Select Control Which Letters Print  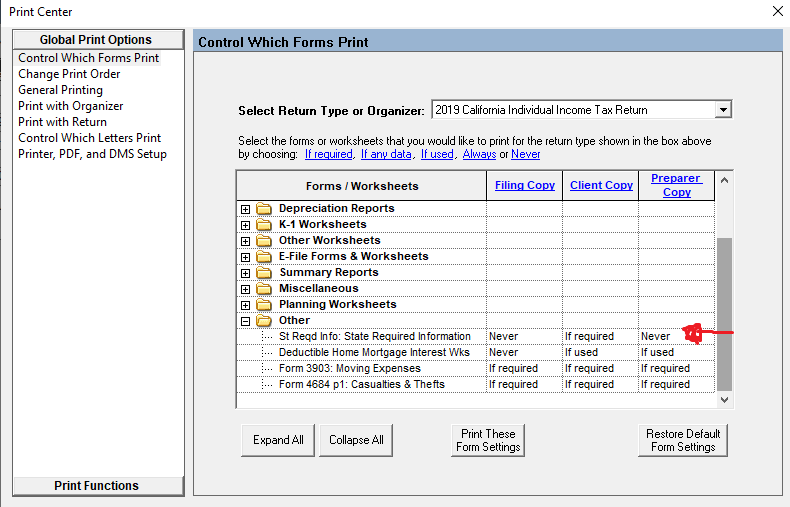pos(89,138)
